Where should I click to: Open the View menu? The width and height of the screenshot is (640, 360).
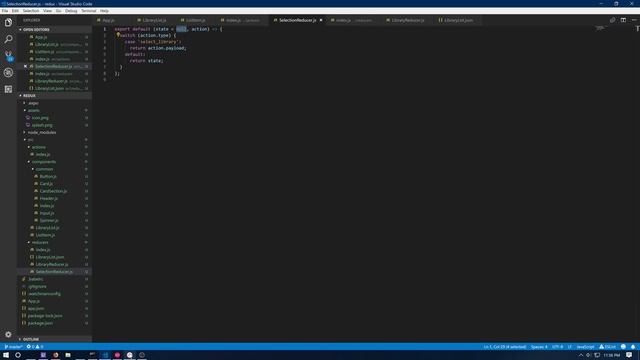[47, 11]
